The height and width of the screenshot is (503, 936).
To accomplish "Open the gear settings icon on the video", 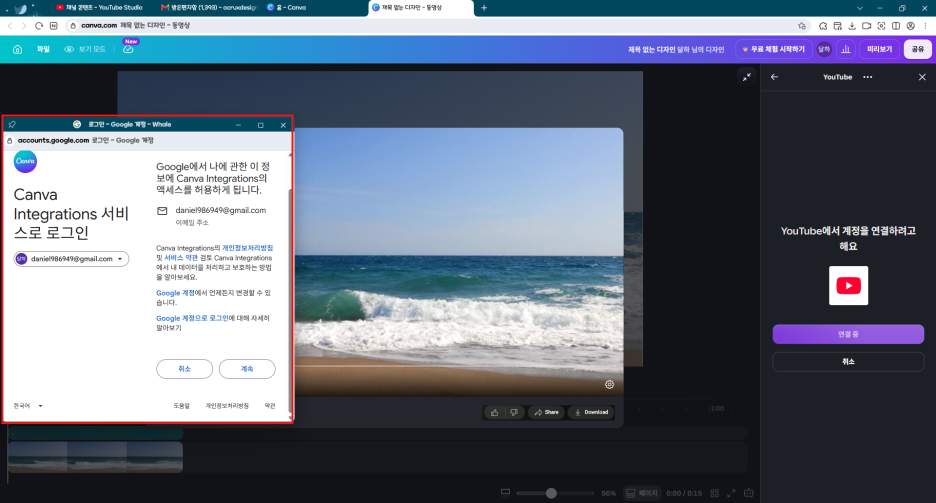I will click(x=609, y=385).
